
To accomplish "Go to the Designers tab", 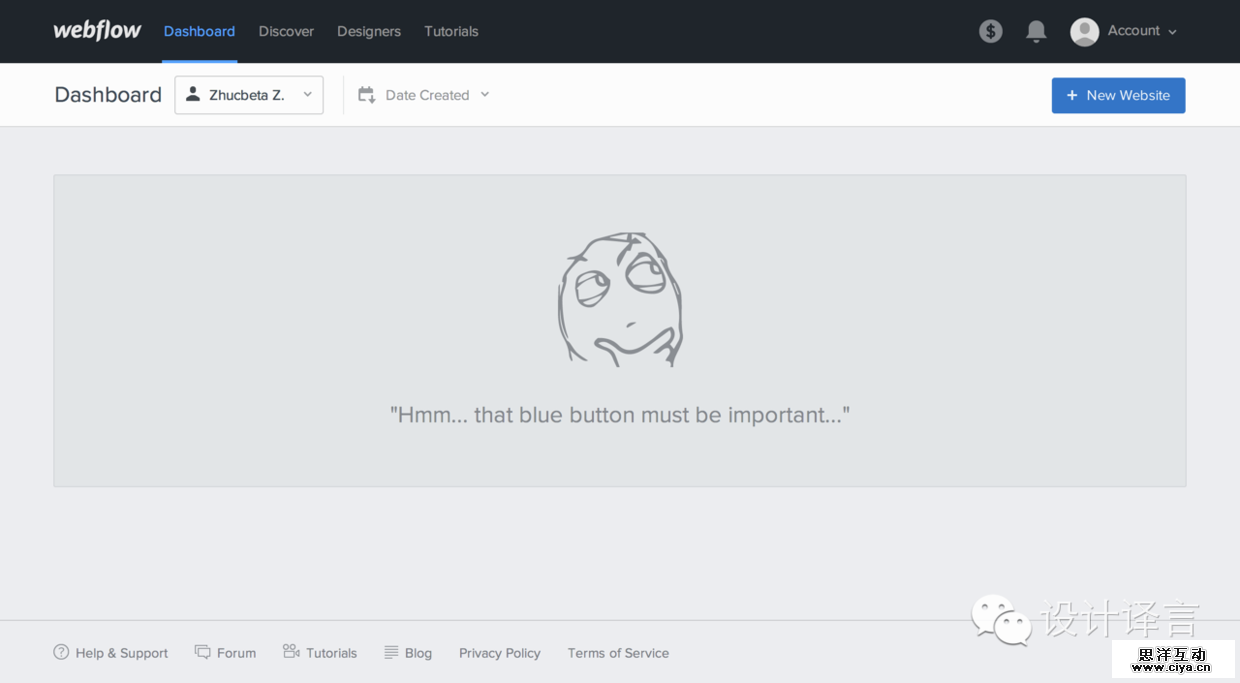I will [369, 31].
